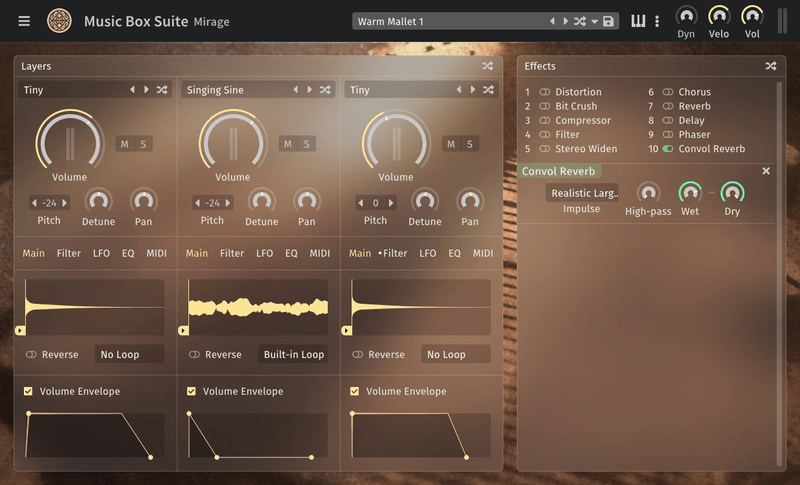Switch first layer to Filter tab
This screenshot has width=800, height=485.
pos(69,253)
